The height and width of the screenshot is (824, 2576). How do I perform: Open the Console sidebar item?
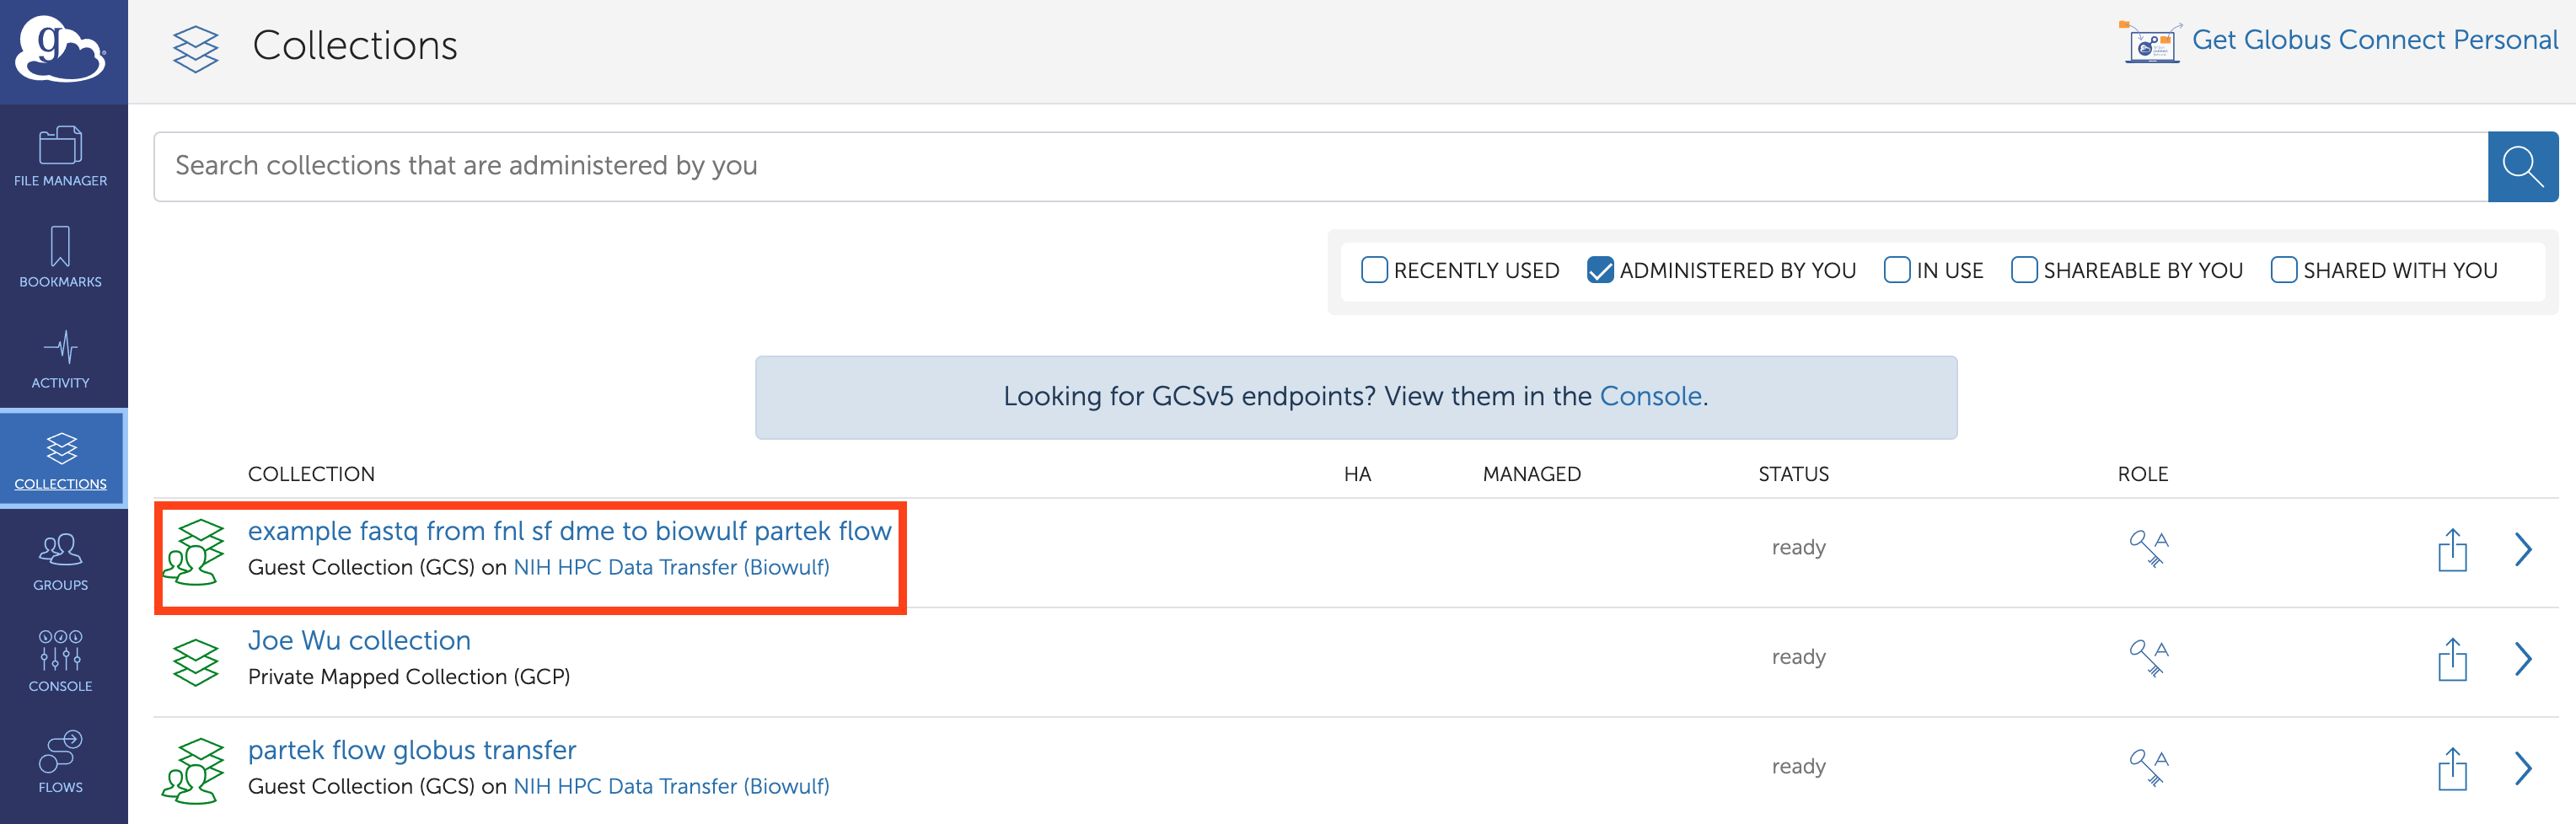pos(61,661)
